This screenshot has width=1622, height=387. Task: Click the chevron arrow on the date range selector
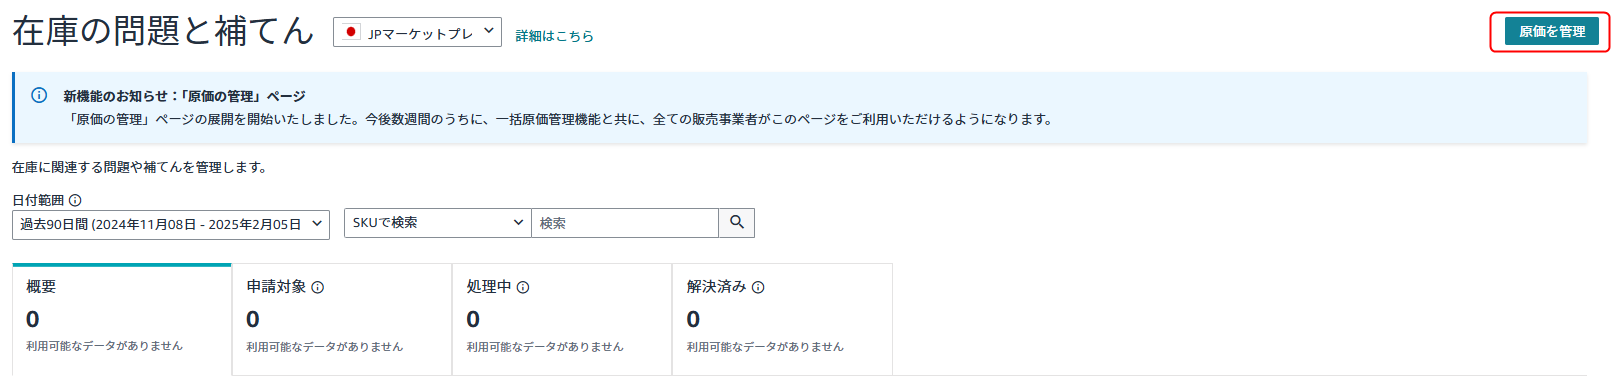317,224
